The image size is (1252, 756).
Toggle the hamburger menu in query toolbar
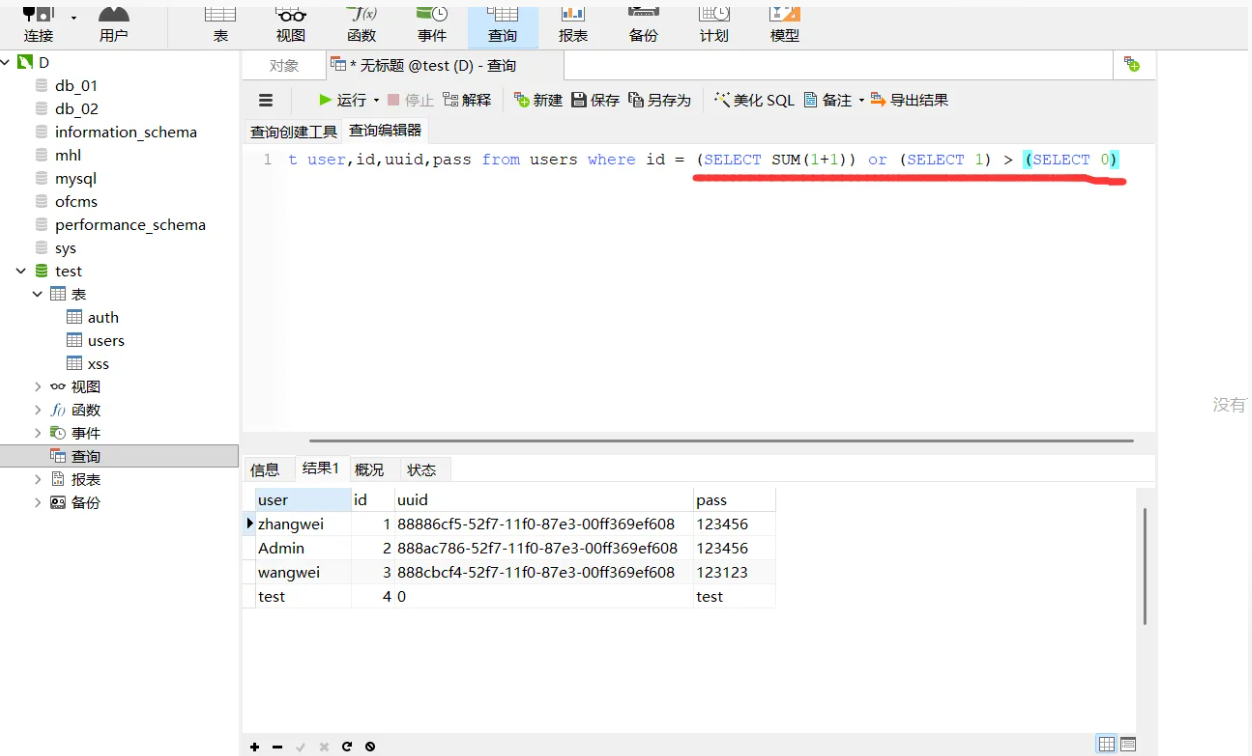click(266, 100)
